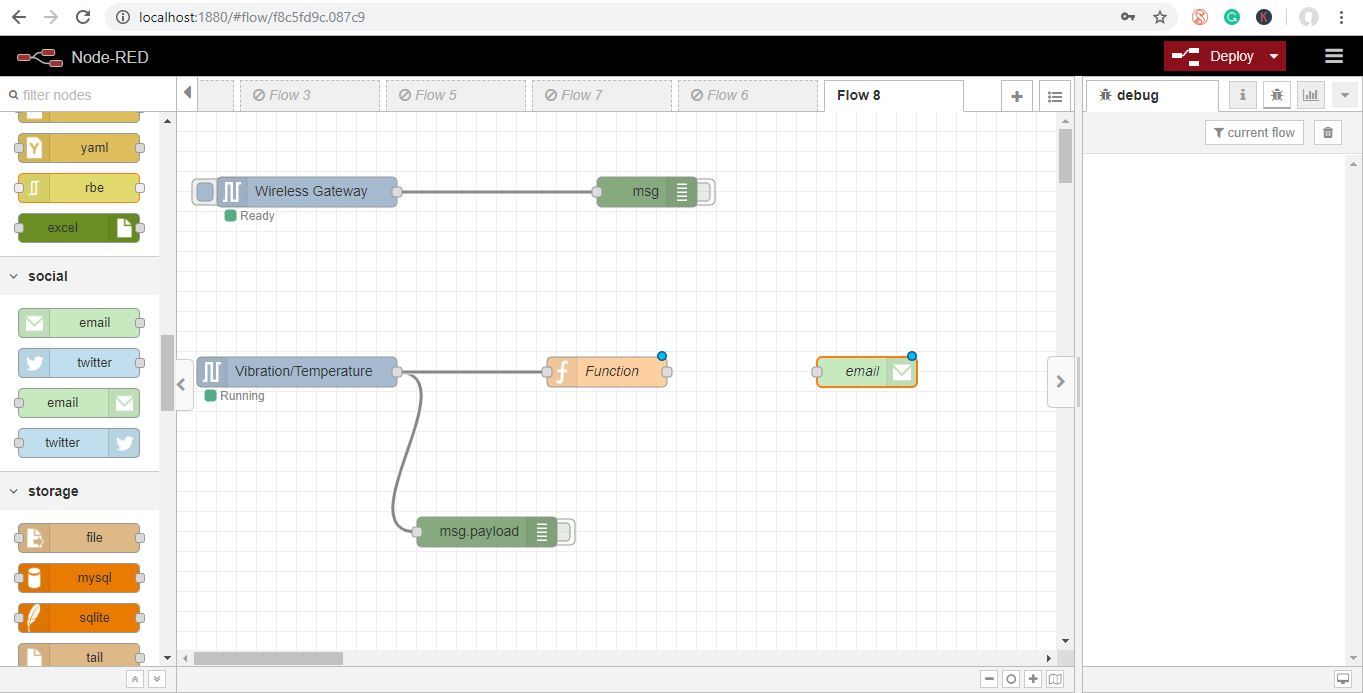
Task: Open the dashboard chart icon tab
Action: [x=1310, y=95]
